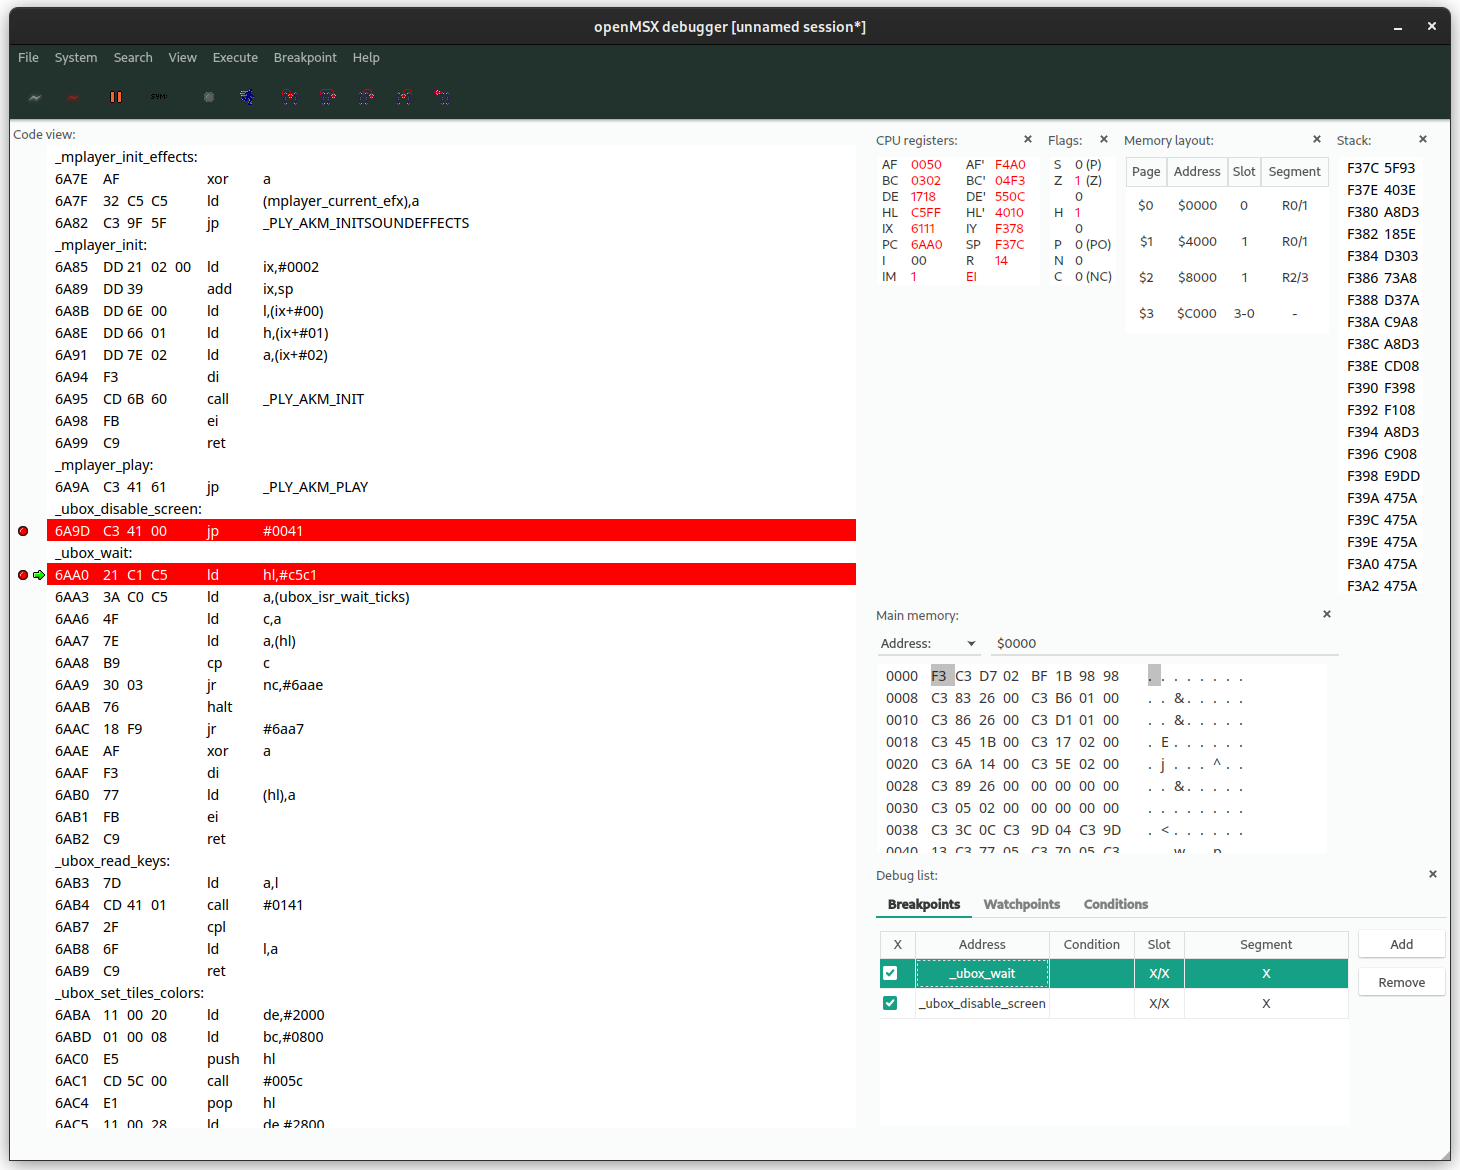Click the third step icon in the toolbar

click(x=366, y=97)
